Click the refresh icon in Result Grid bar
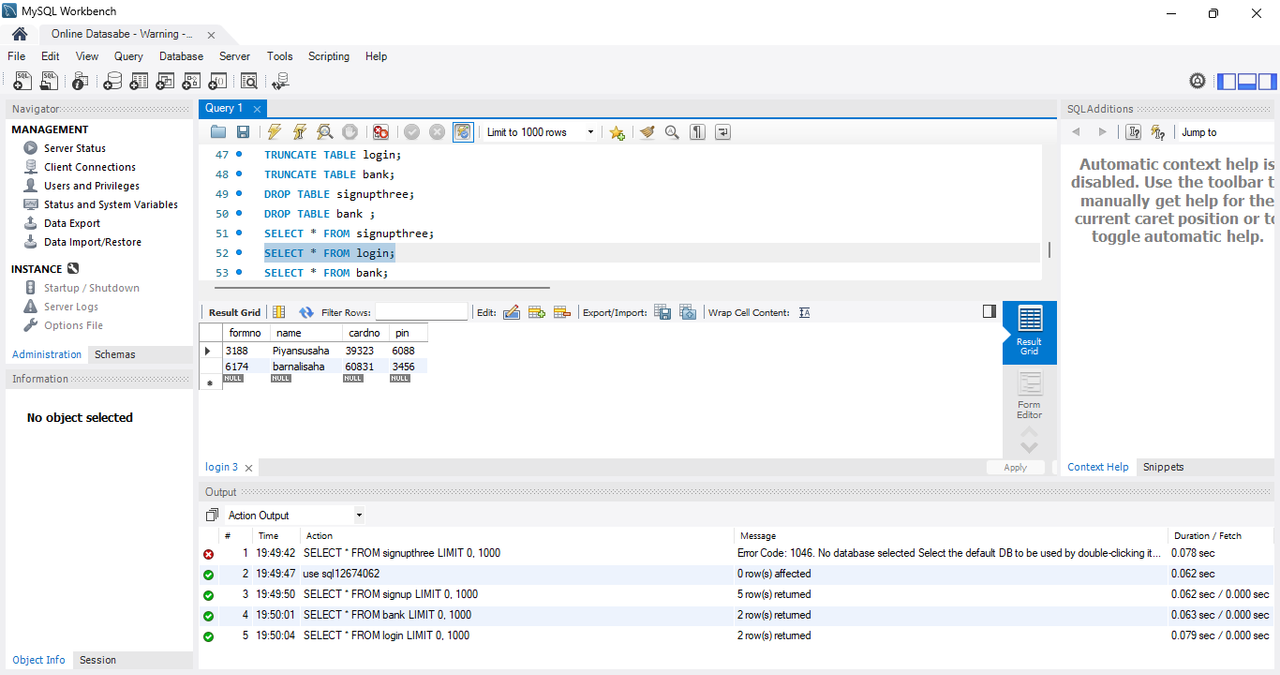Screen dimensions: 1280x675 [x=306, y=312]
